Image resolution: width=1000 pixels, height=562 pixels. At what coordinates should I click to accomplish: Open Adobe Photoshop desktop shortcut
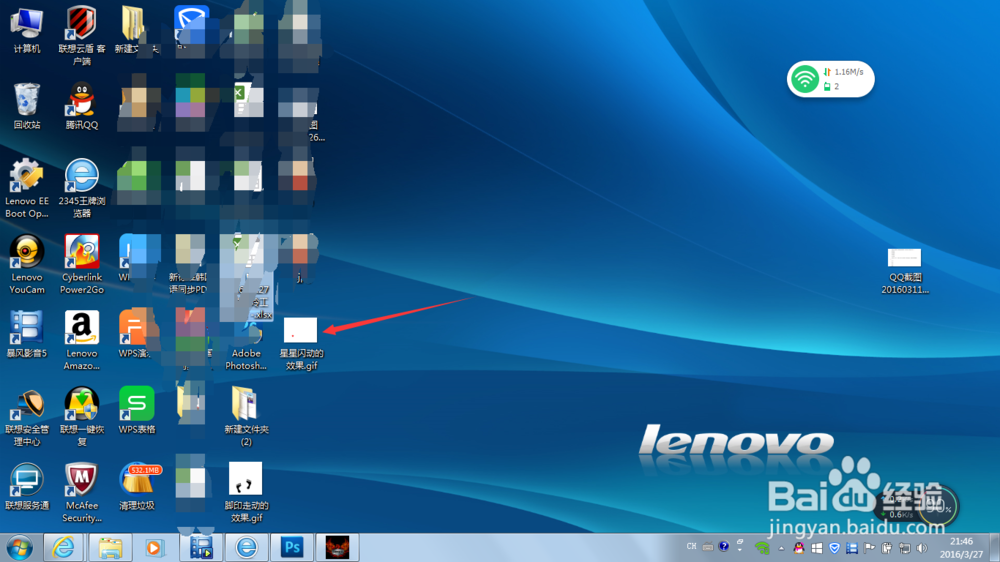click(246, 345)
